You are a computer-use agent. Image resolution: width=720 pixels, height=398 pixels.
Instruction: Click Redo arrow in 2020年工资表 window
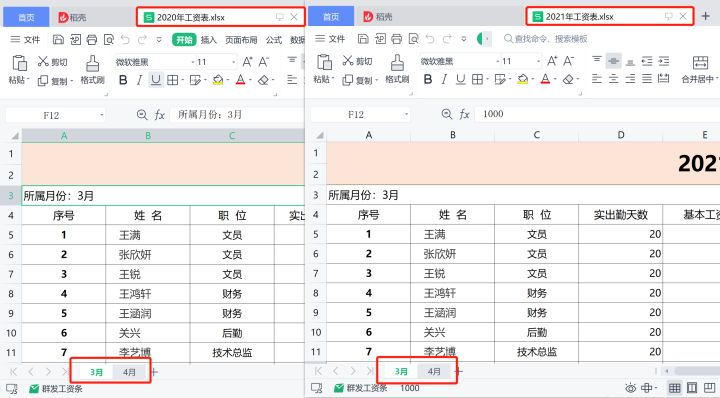(142, 40)
